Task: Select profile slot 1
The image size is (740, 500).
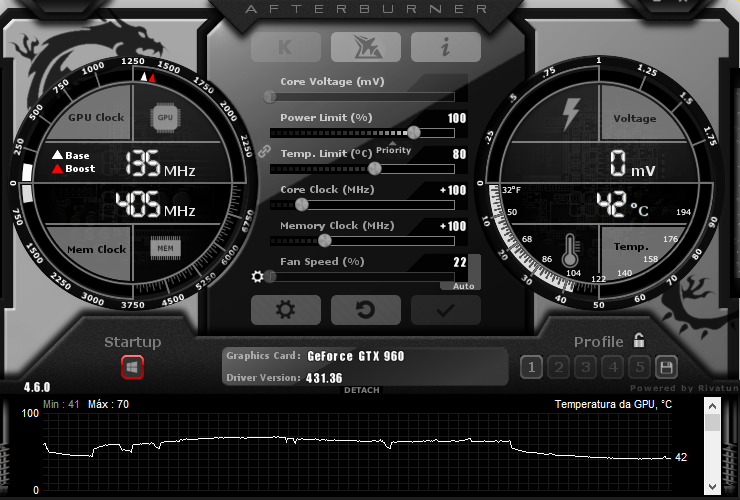Action: tap(531, 367)
